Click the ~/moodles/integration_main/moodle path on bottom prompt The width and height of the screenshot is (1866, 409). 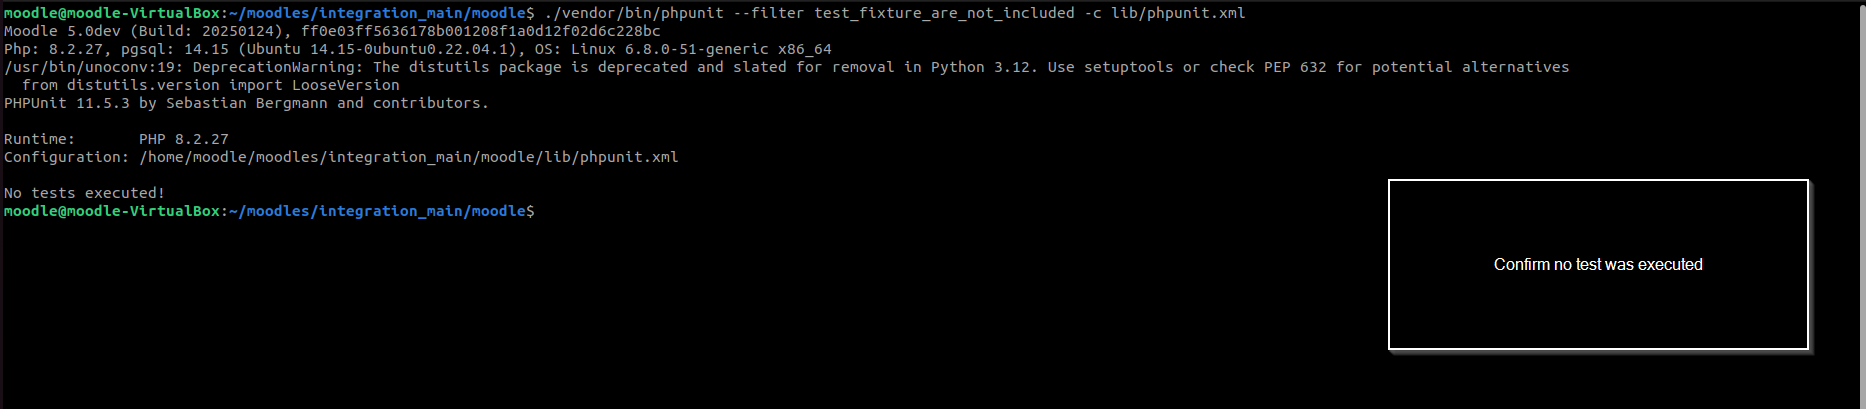pos(378,211)
